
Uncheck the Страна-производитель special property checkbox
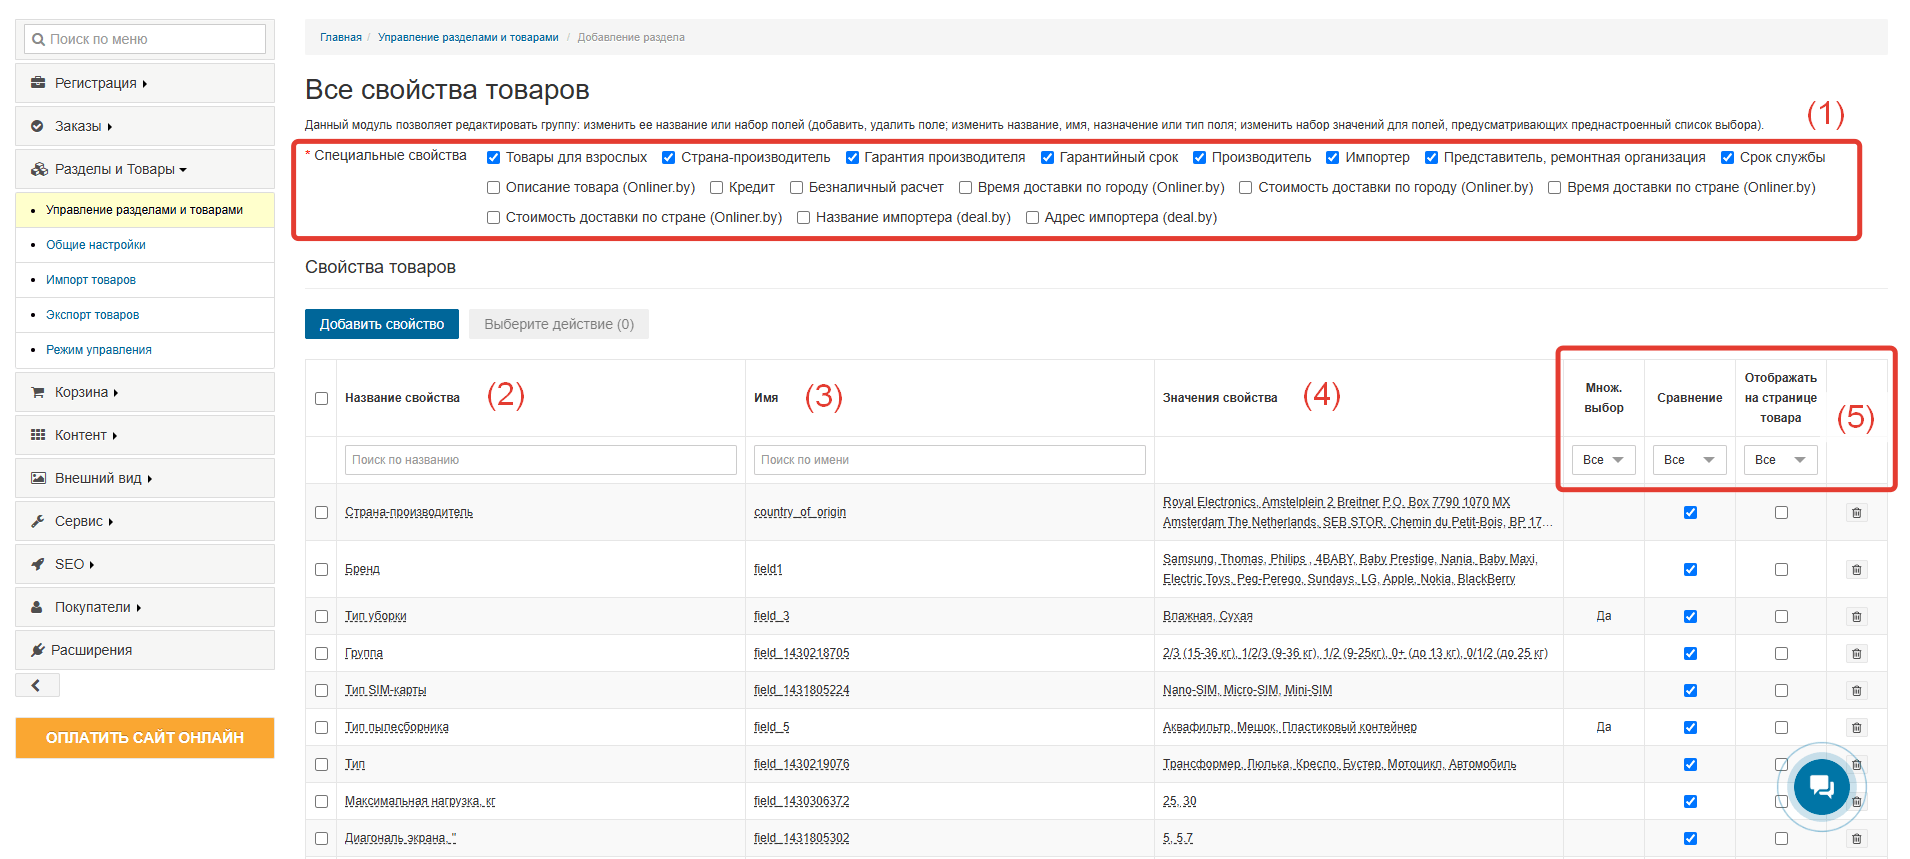click(669, 158)
